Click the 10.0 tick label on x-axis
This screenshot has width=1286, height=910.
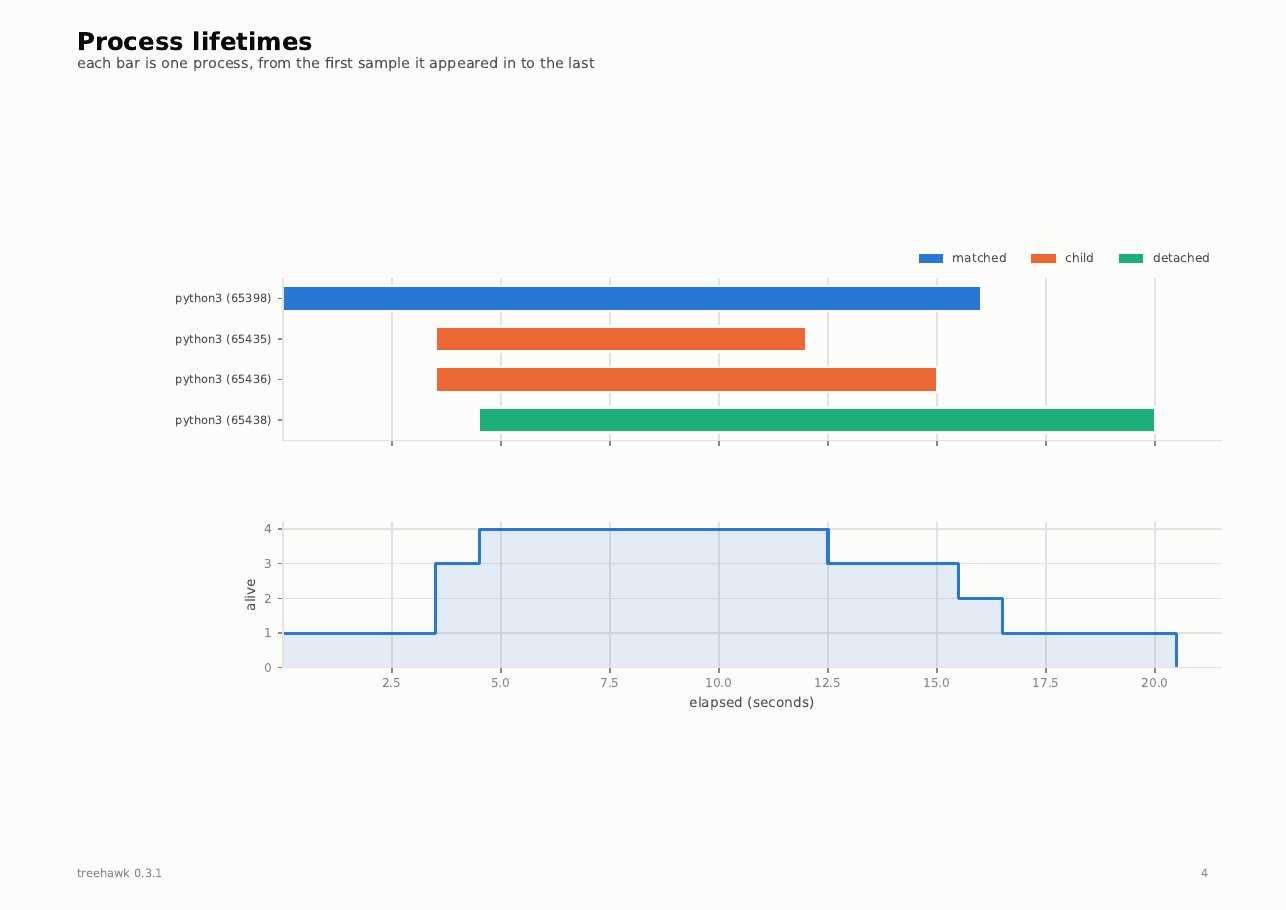point(718,683)
